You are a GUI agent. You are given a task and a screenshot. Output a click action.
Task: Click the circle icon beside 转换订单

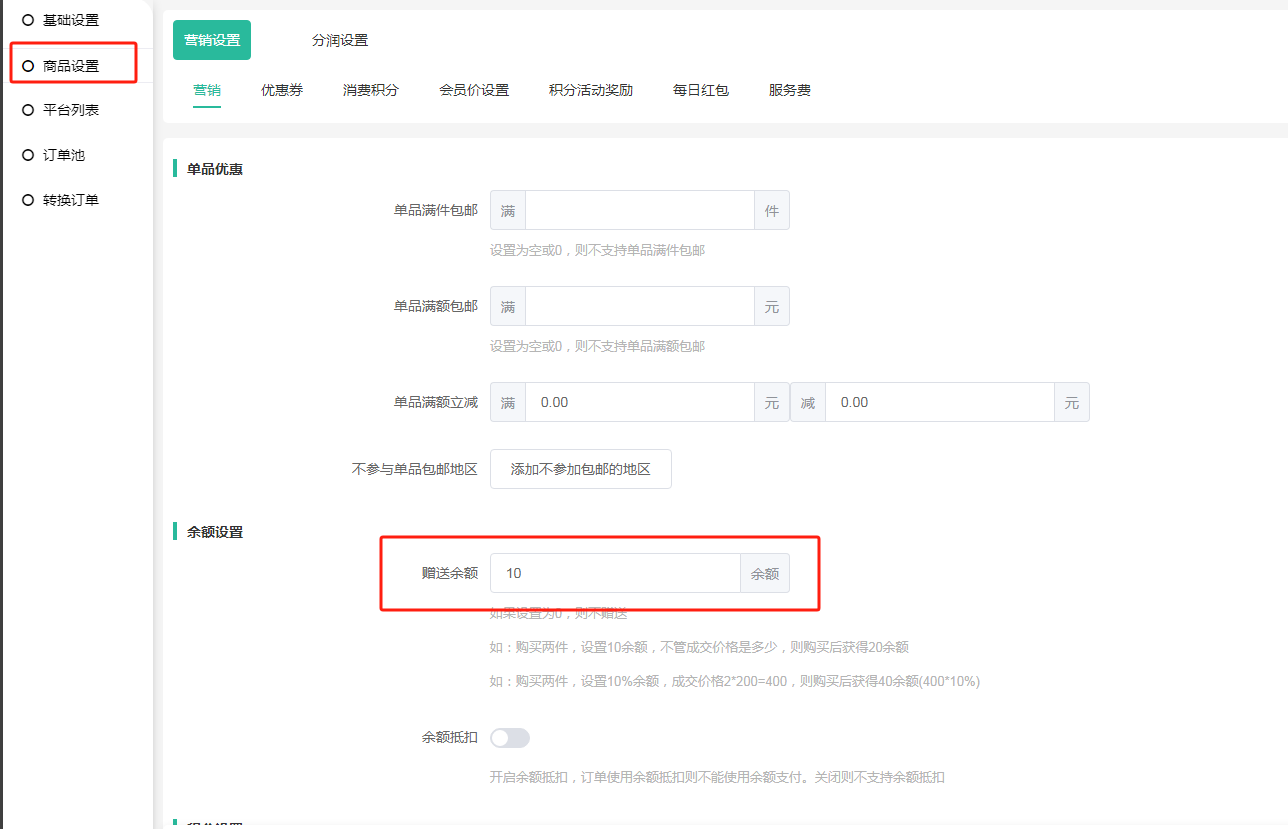[28, 200]
